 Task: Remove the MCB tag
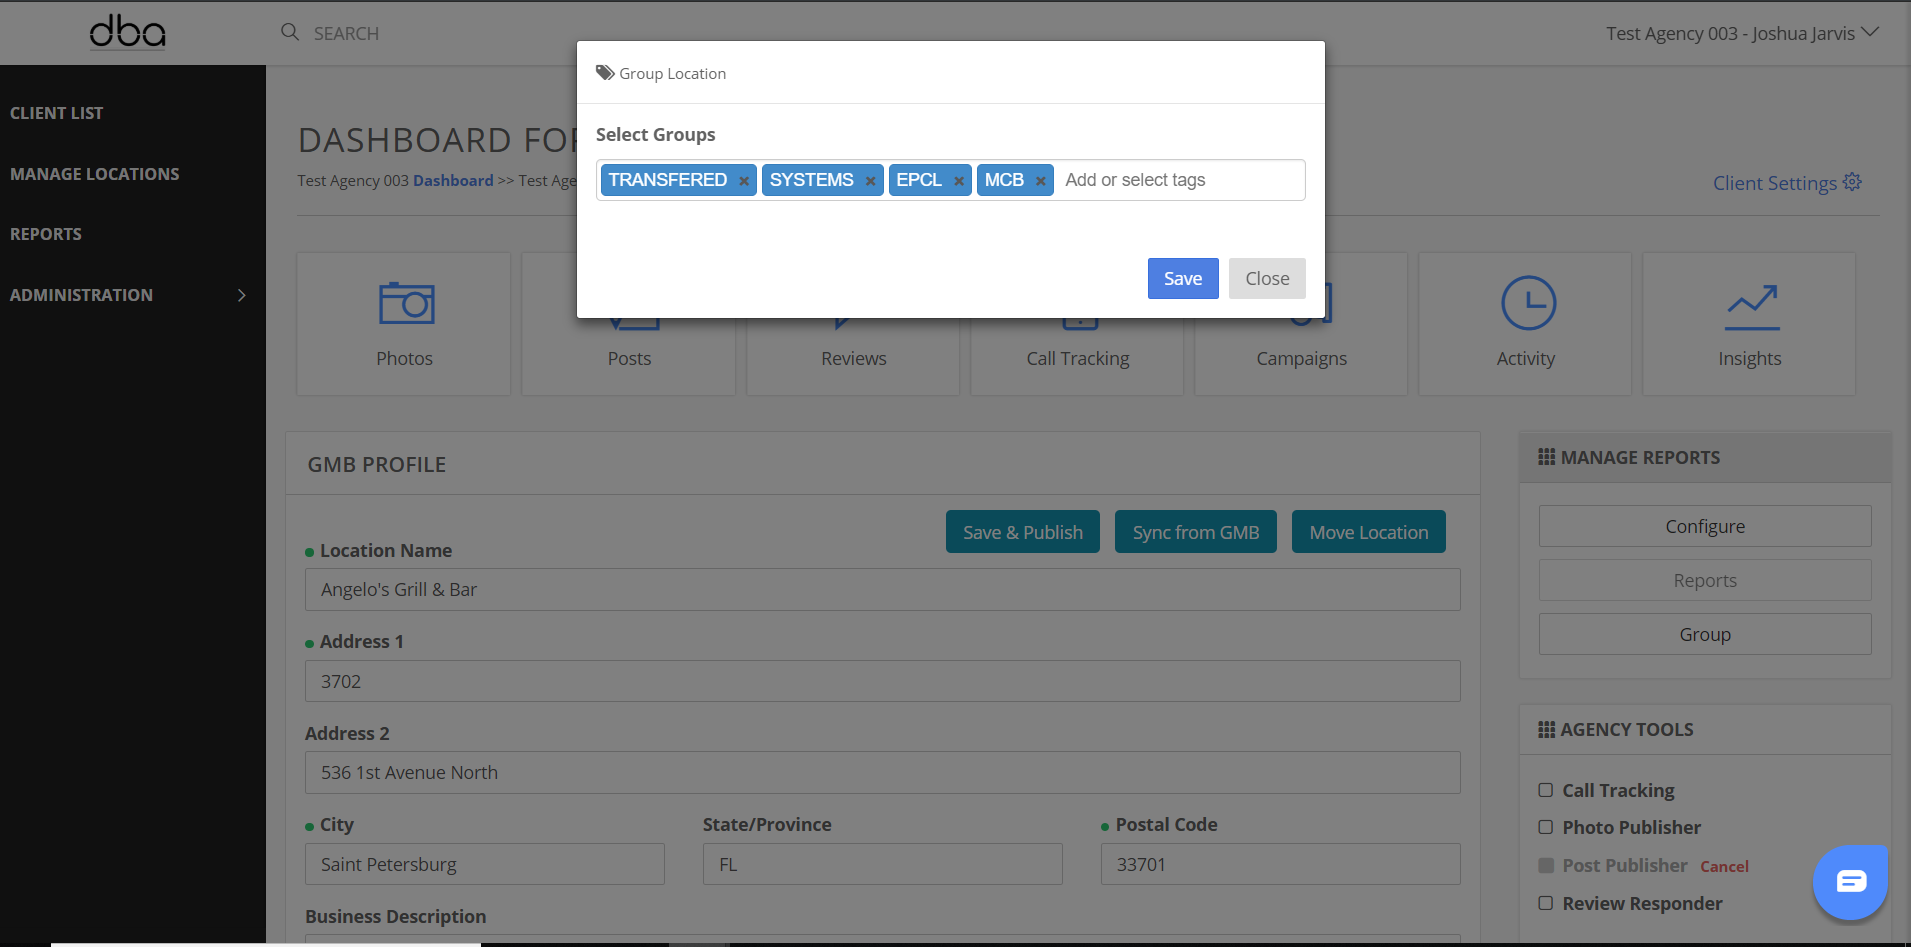1040,181
